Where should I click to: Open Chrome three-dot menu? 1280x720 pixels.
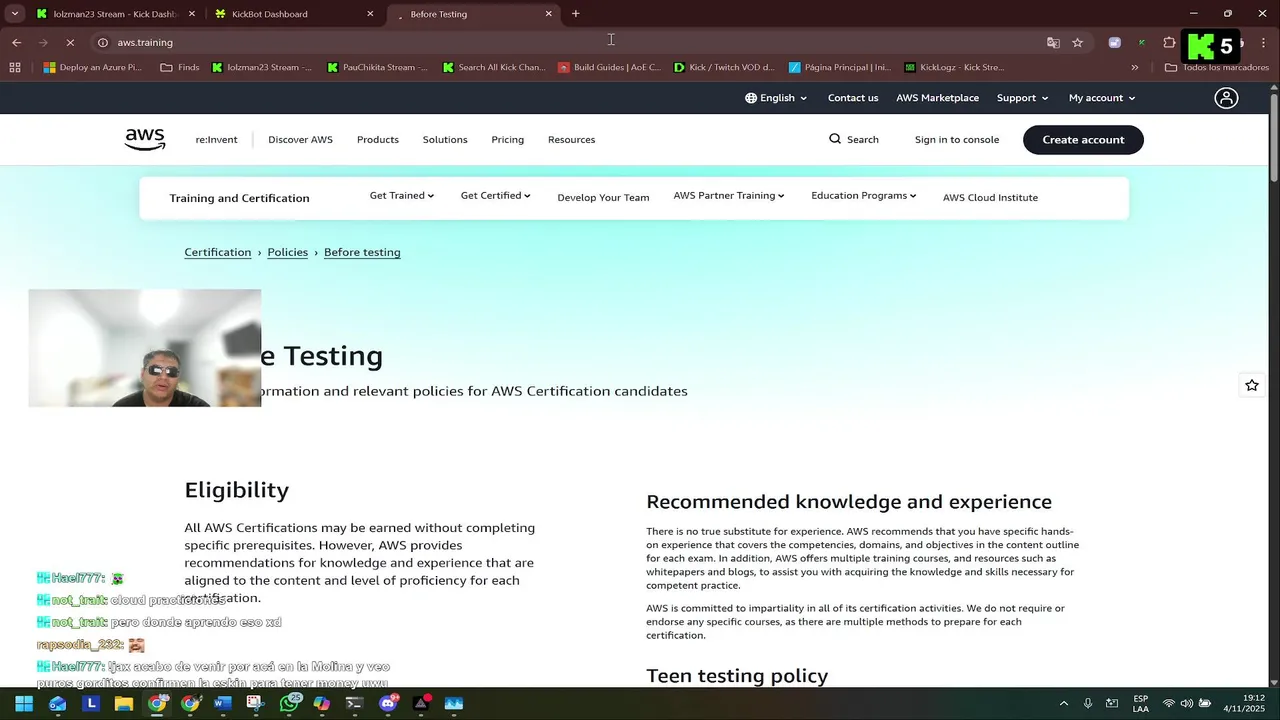point(1265,42)
